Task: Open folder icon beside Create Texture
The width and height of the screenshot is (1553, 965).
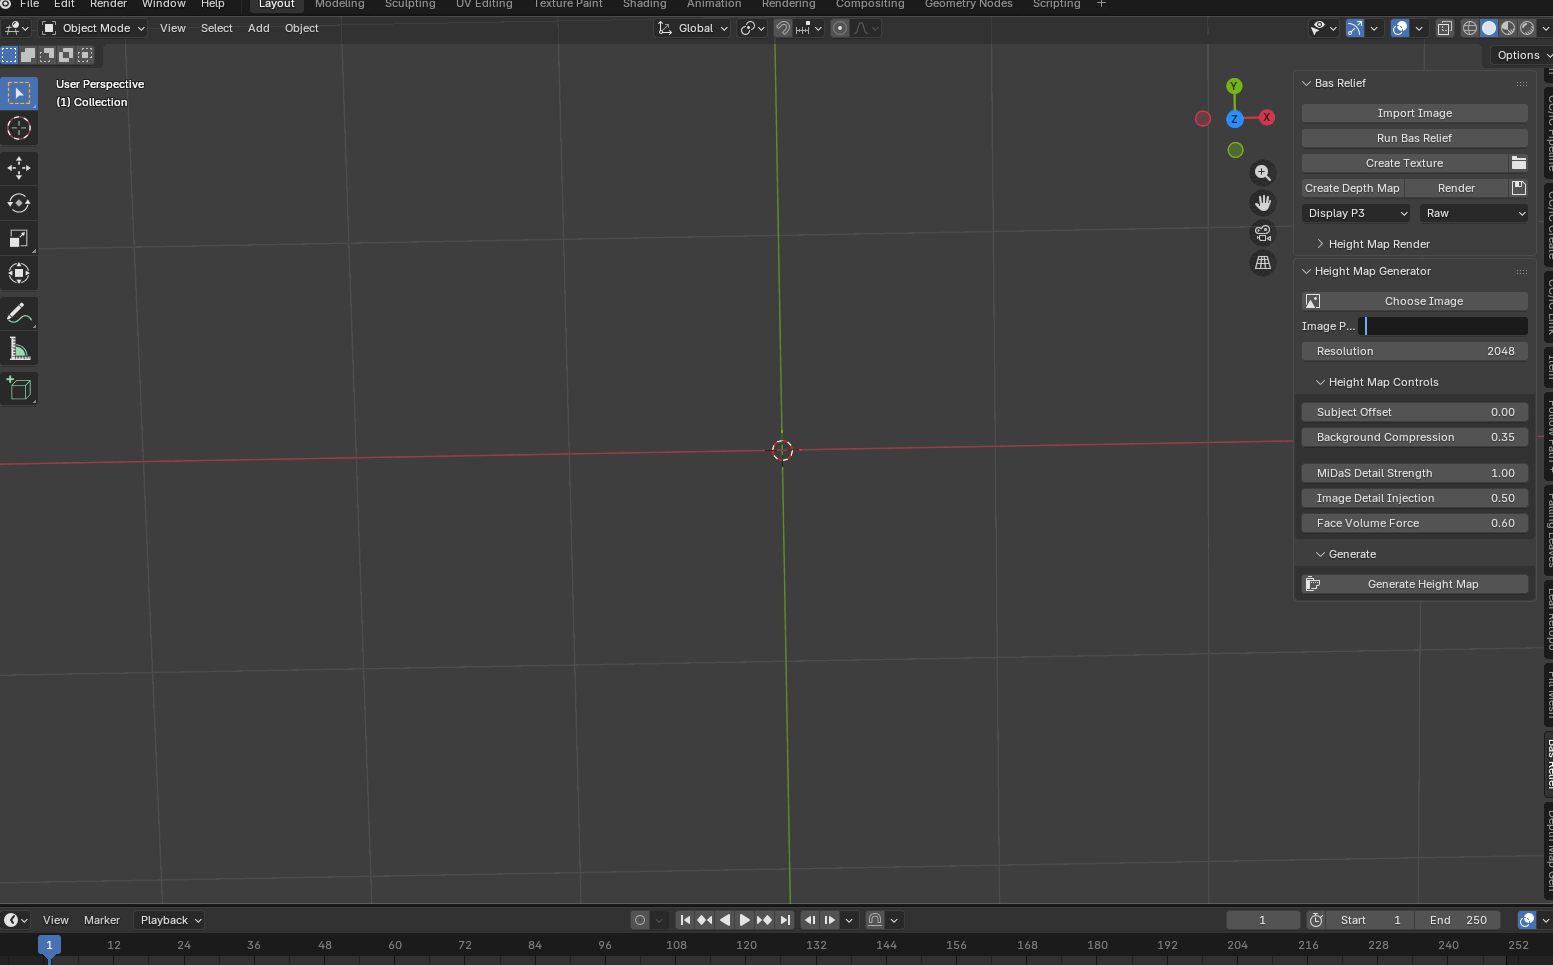Action: point(1518,163)
